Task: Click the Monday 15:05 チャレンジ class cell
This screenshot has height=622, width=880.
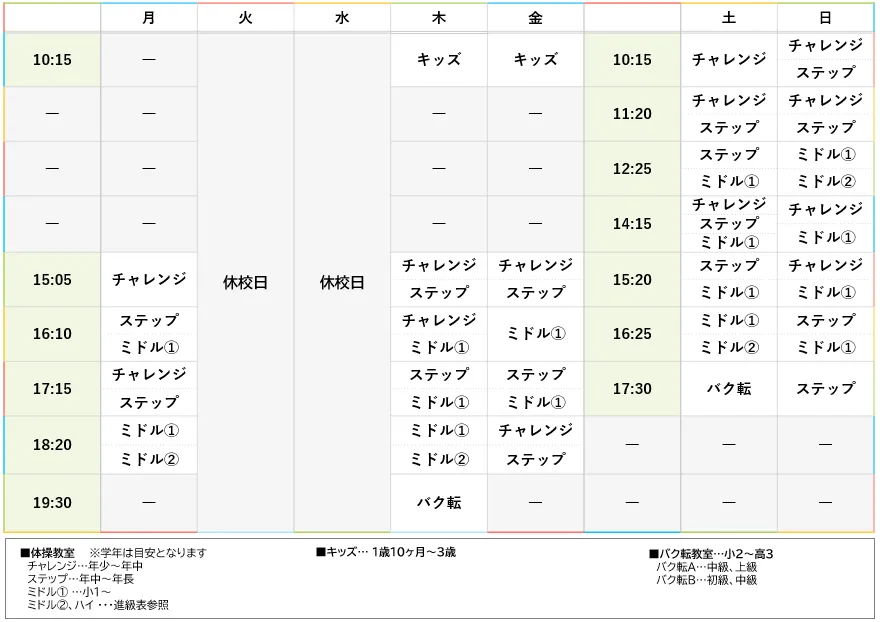Action: coord(148,280)
